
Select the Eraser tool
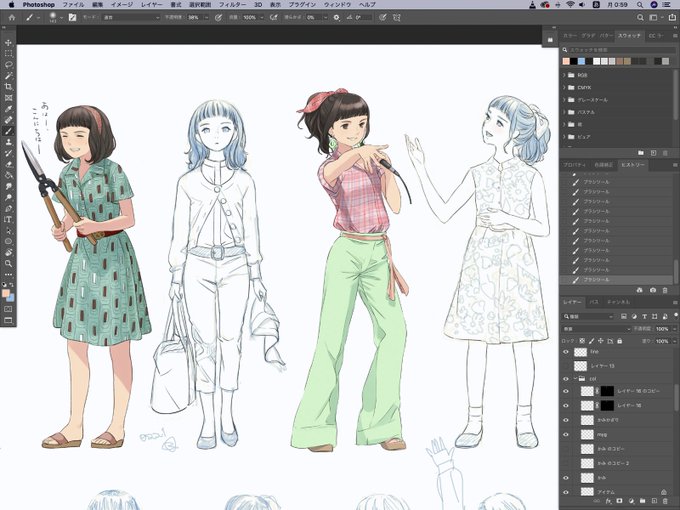8,164
